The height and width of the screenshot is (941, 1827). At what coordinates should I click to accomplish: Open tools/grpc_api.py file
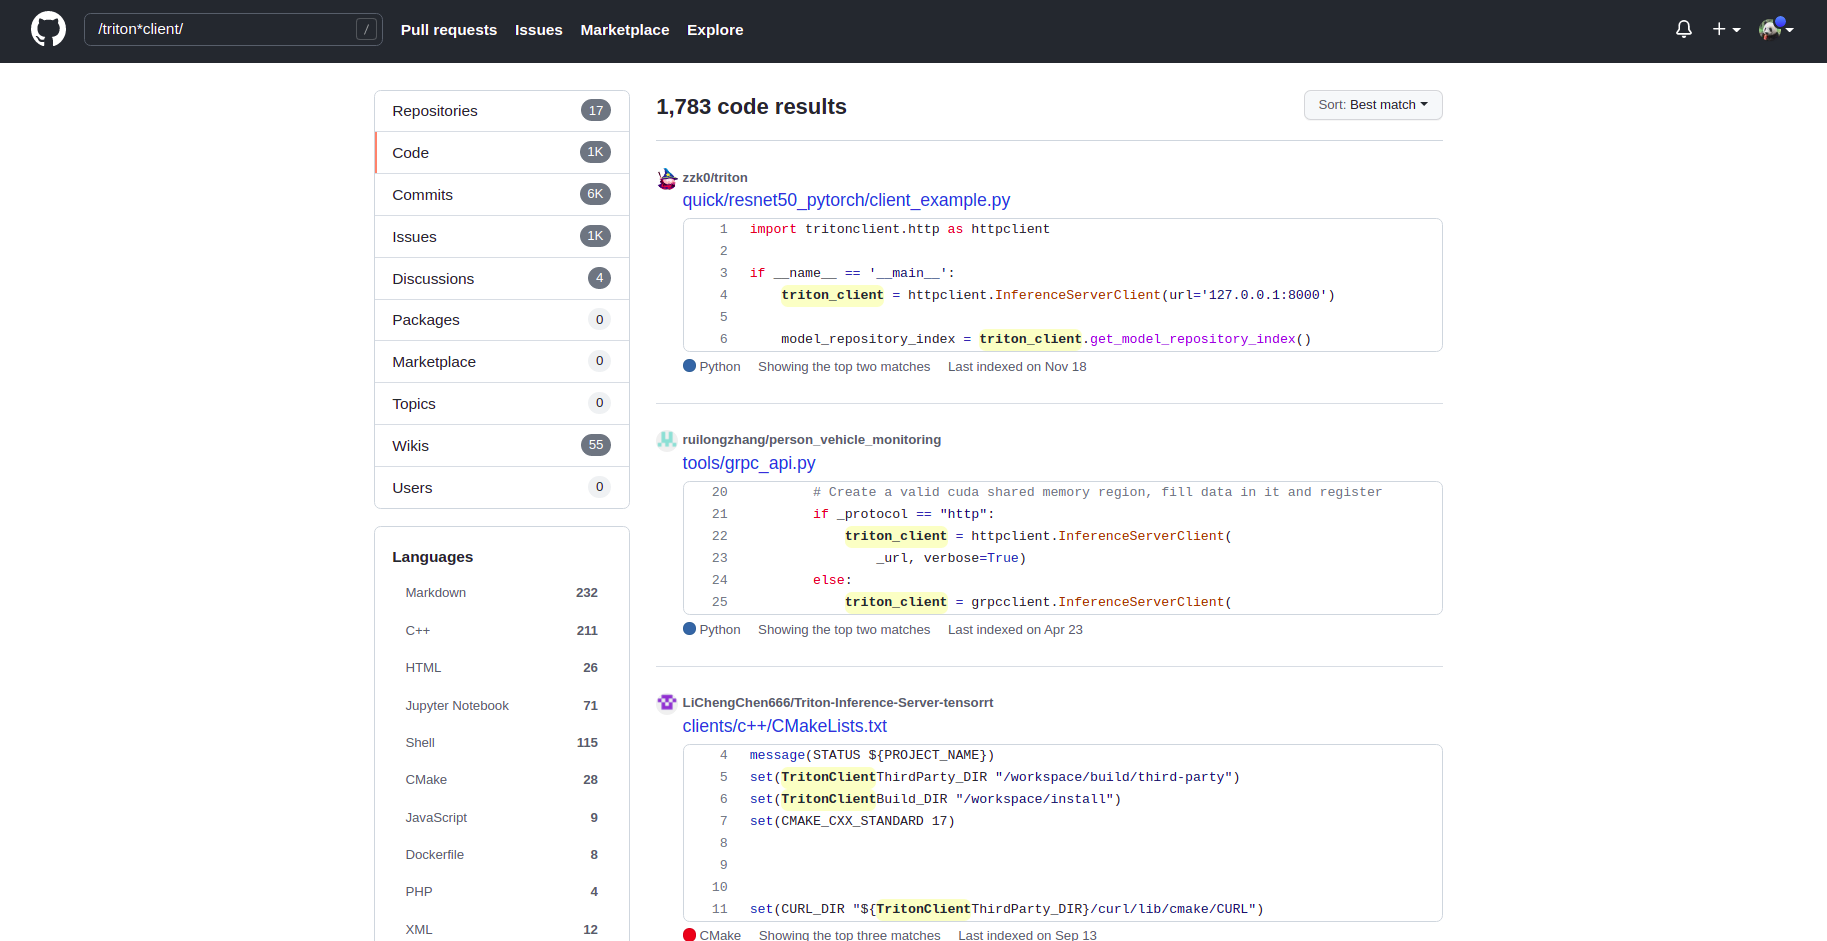[749, 463]
